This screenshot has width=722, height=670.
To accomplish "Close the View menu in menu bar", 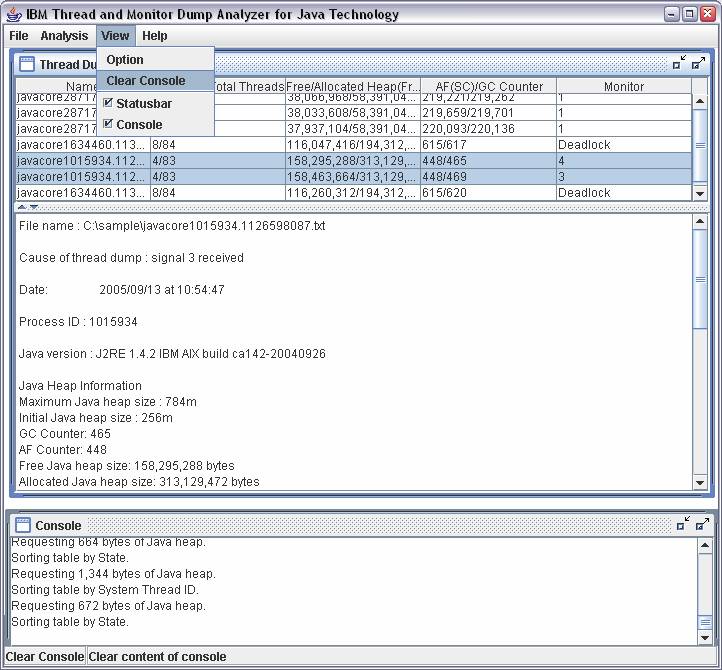I will pos(115,36).
